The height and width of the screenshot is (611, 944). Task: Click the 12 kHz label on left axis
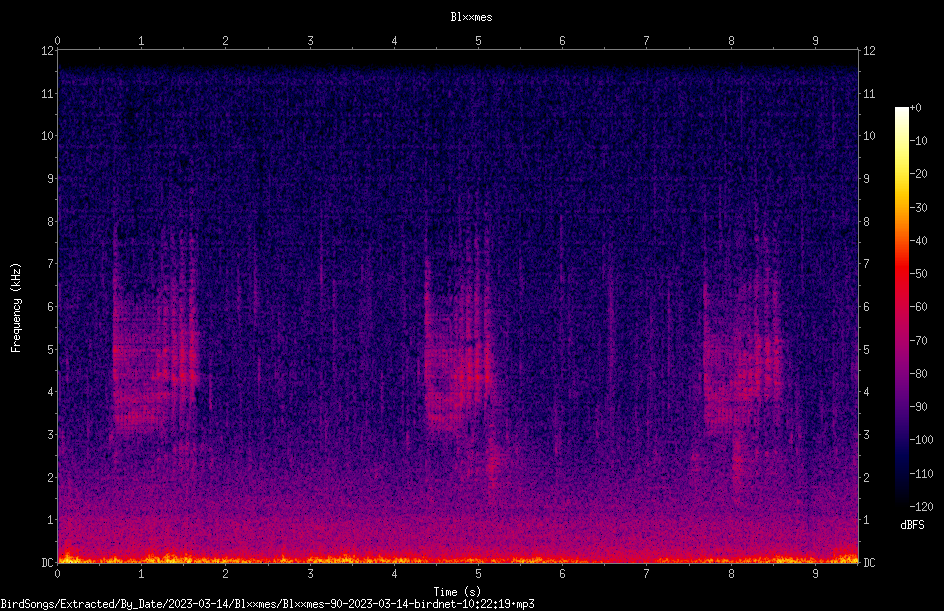click(47, 51)
